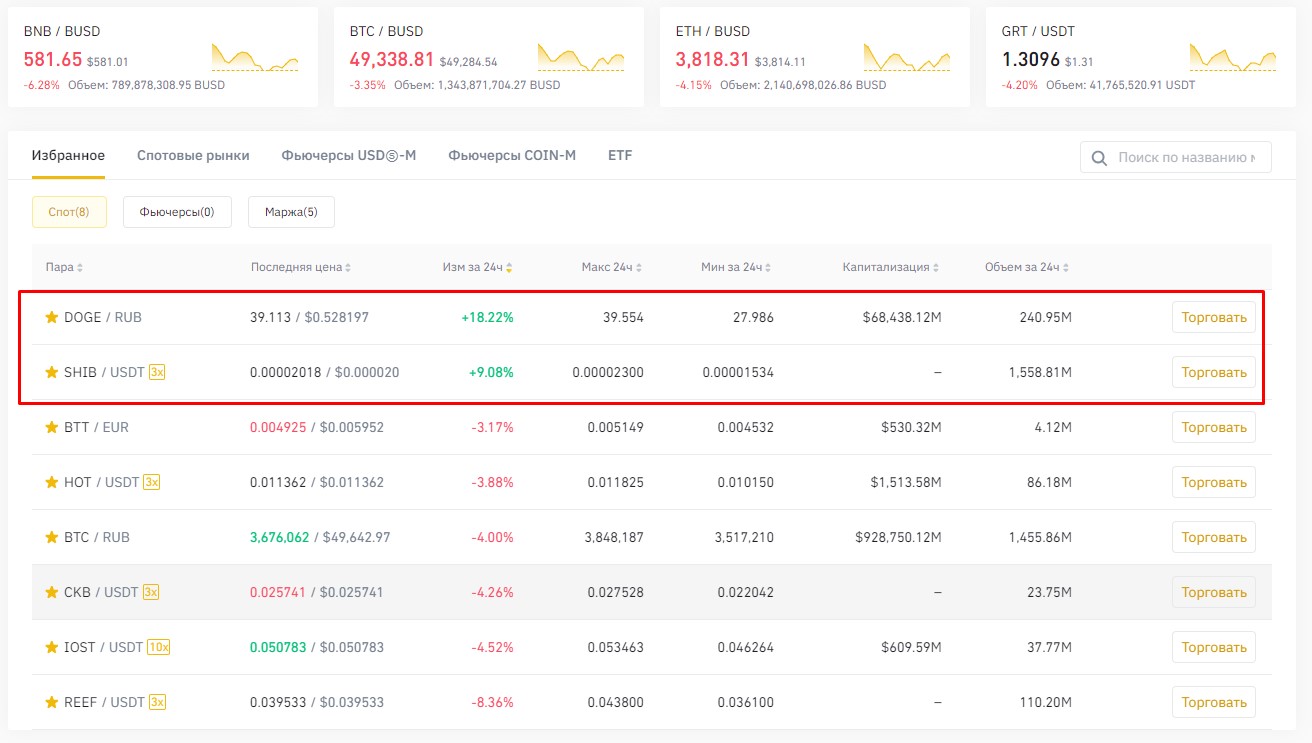Click the +18.22% change value

point(487,317)
